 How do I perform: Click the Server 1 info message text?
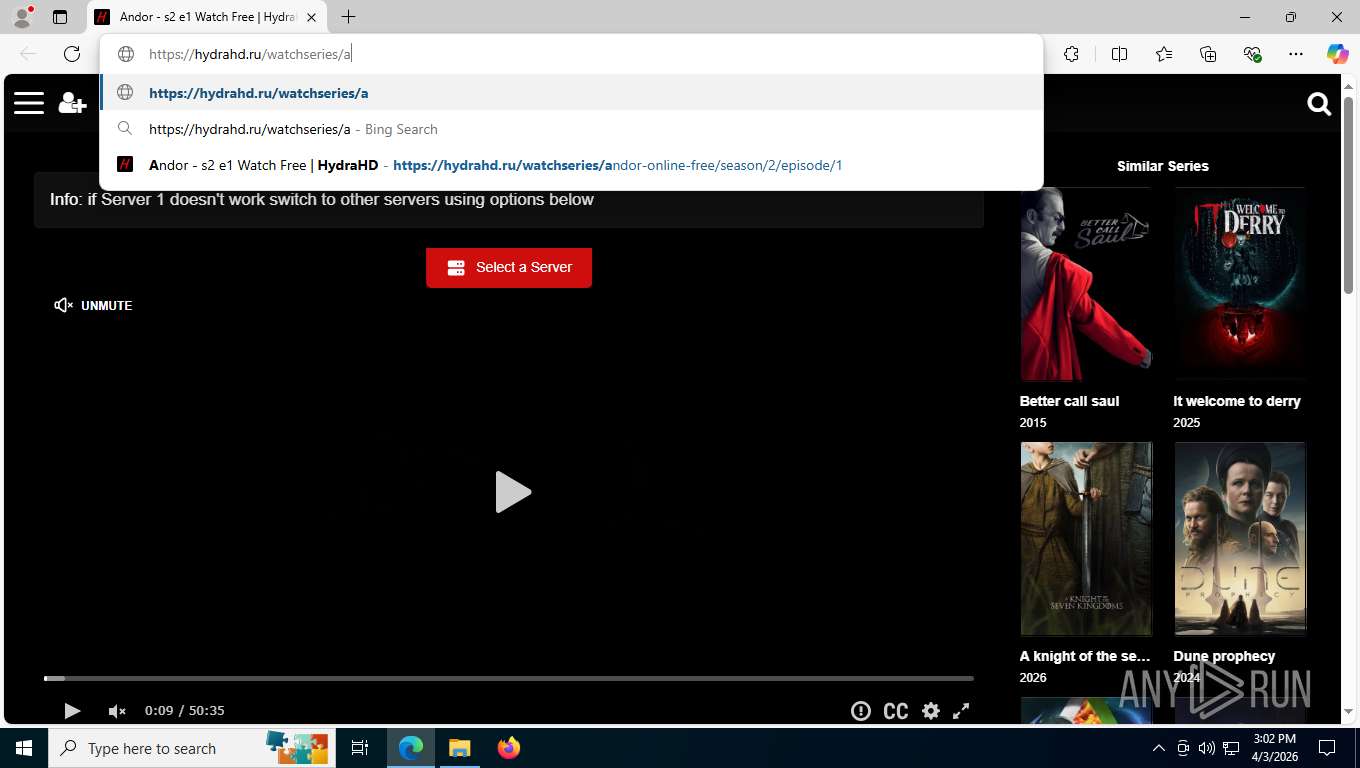point(322,199)
